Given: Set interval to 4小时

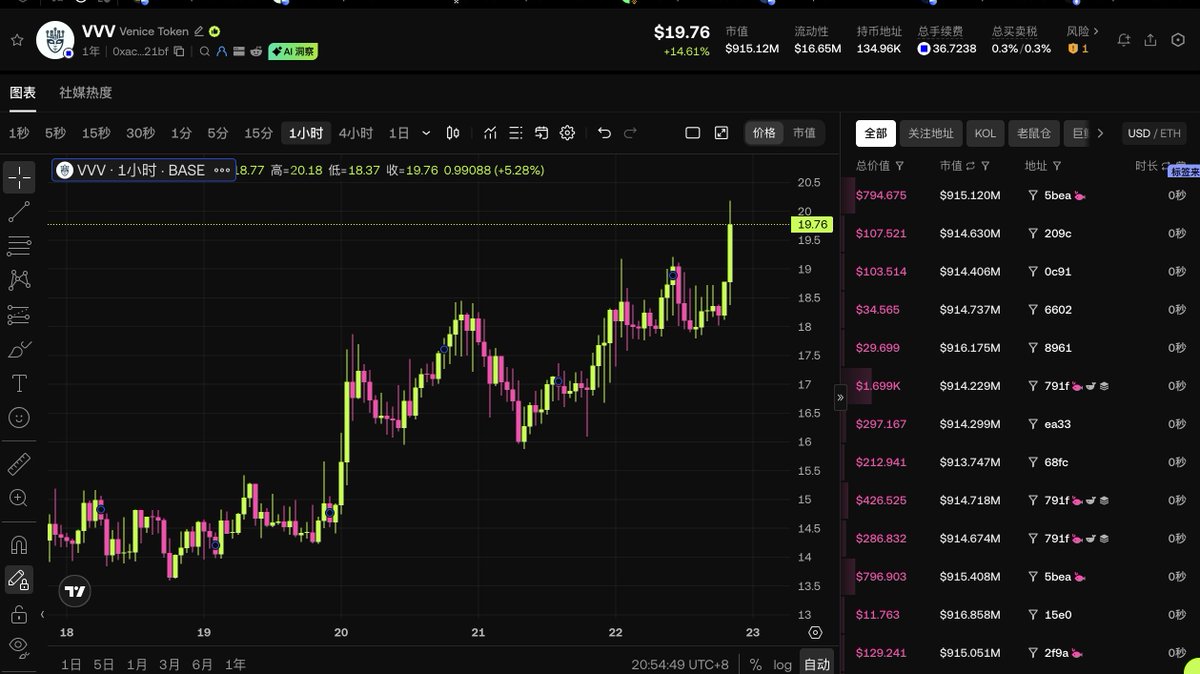Looking at the screenshot, I should click(x=355, y=133).
